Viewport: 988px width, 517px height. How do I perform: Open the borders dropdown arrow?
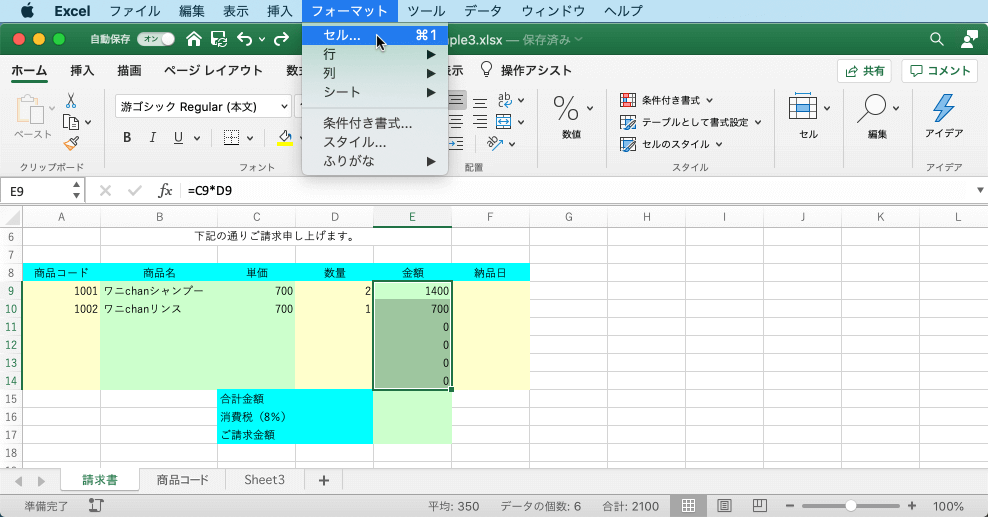click(250, 138)
